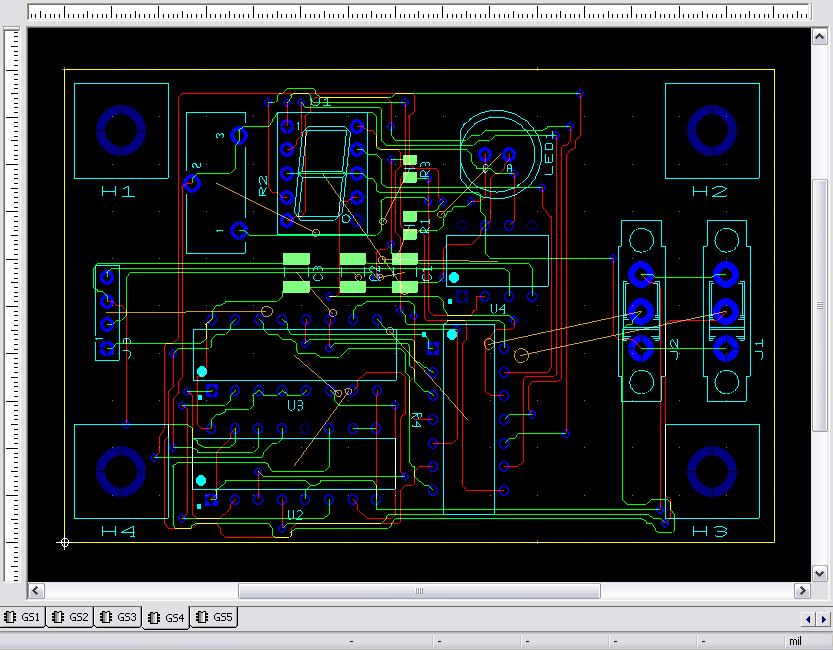
Task: Click the horizontal scrollbar left arrow
Action: click(x=36, y=591)
